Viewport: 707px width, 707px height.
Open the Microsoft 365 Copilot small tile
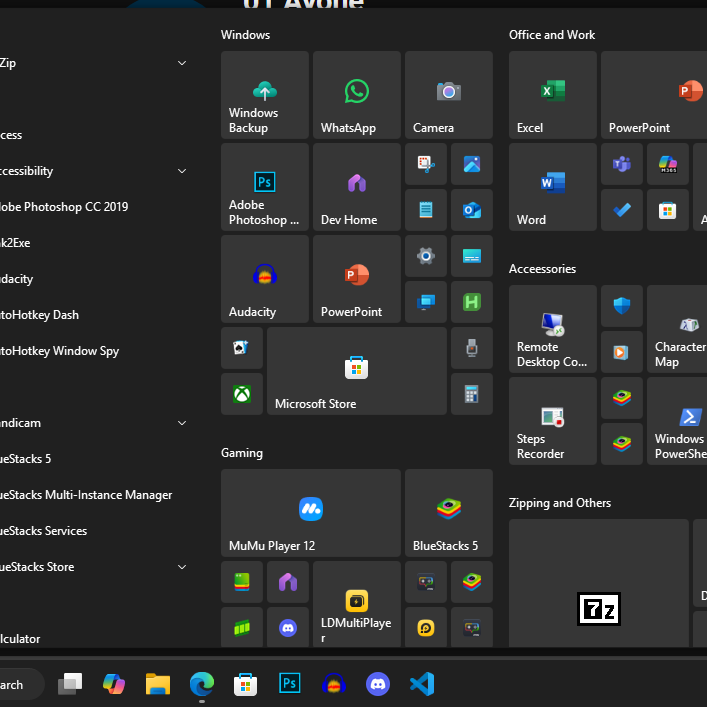pos(668,164)
